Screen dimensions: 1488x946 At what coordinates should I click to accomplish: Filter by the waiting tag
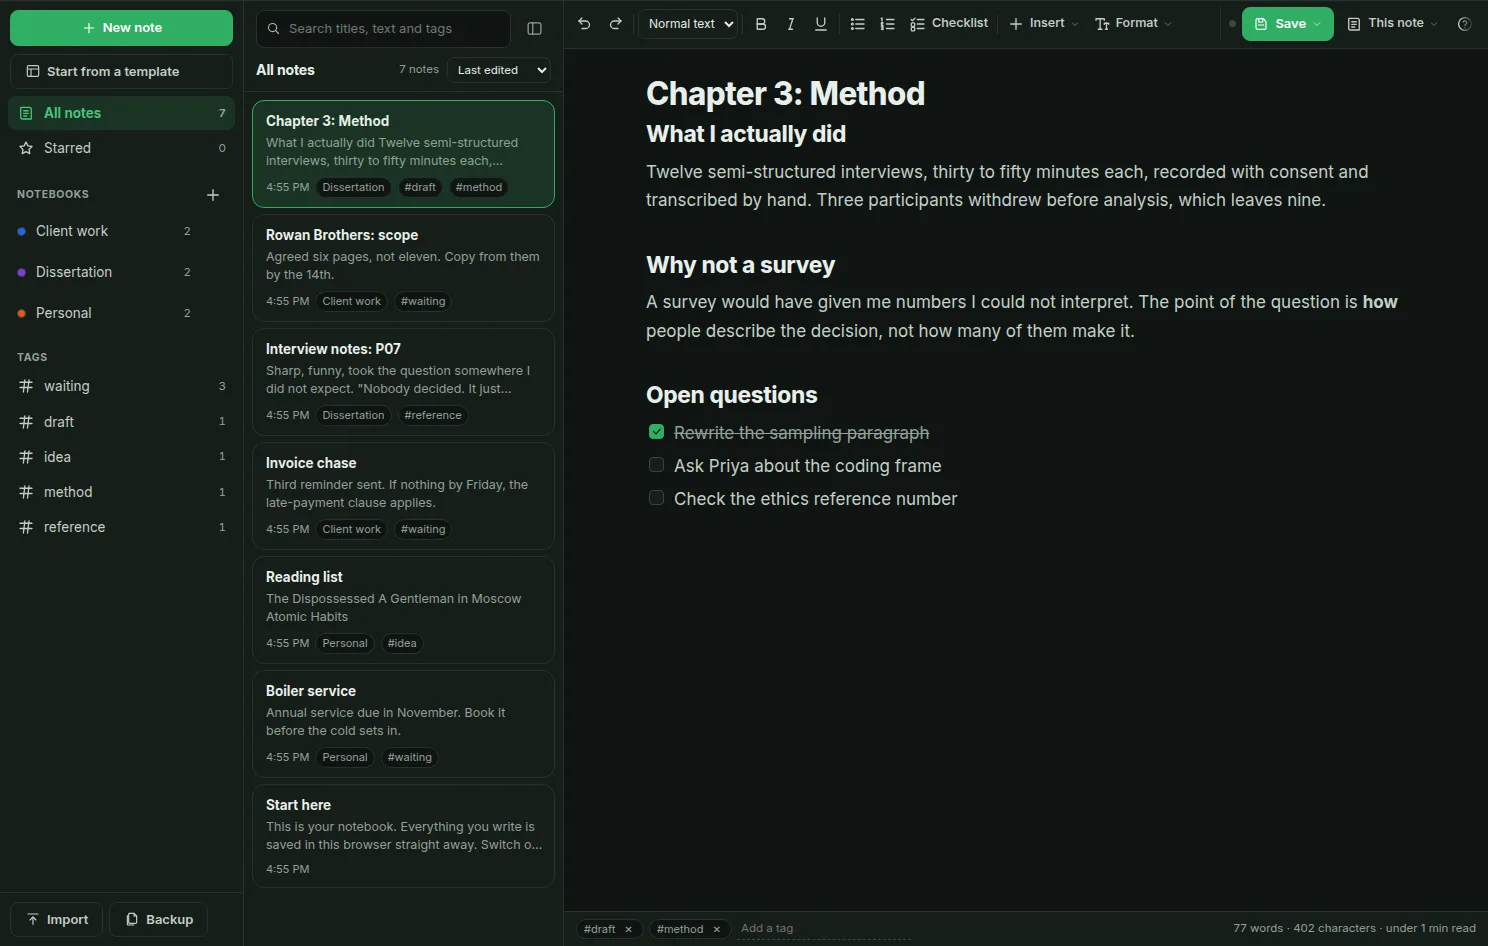[122, 386]
